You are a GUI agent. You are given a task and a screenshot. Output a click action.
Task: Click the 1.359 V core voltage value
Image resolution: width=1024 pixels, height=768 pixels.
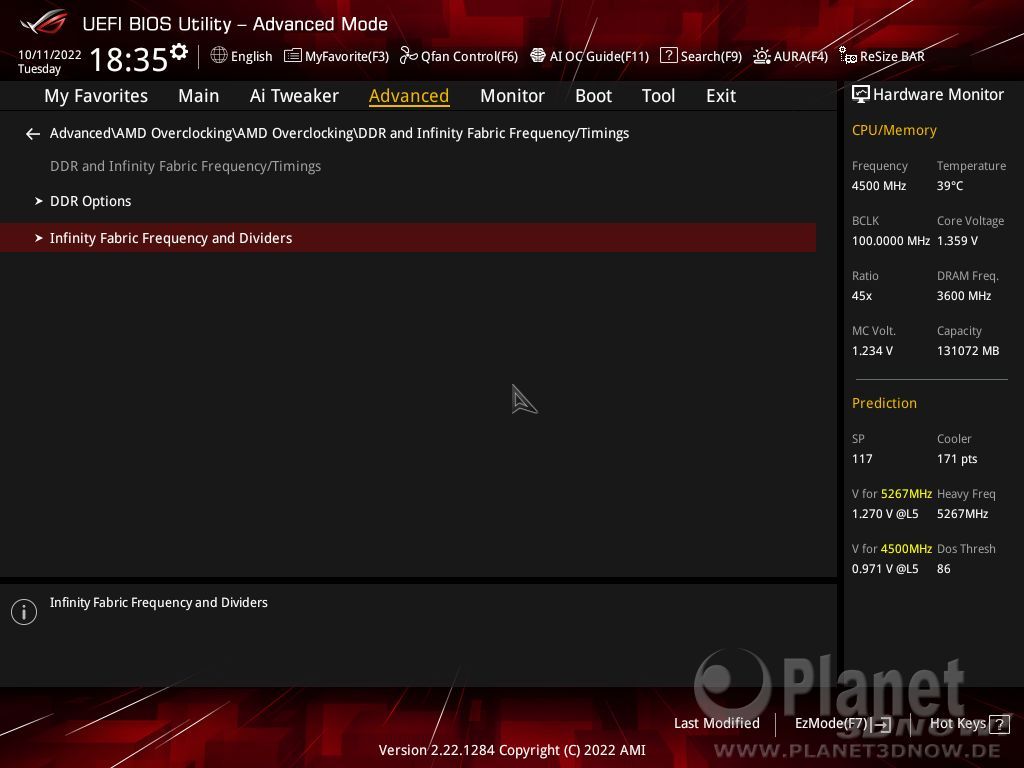pos(957,241)
